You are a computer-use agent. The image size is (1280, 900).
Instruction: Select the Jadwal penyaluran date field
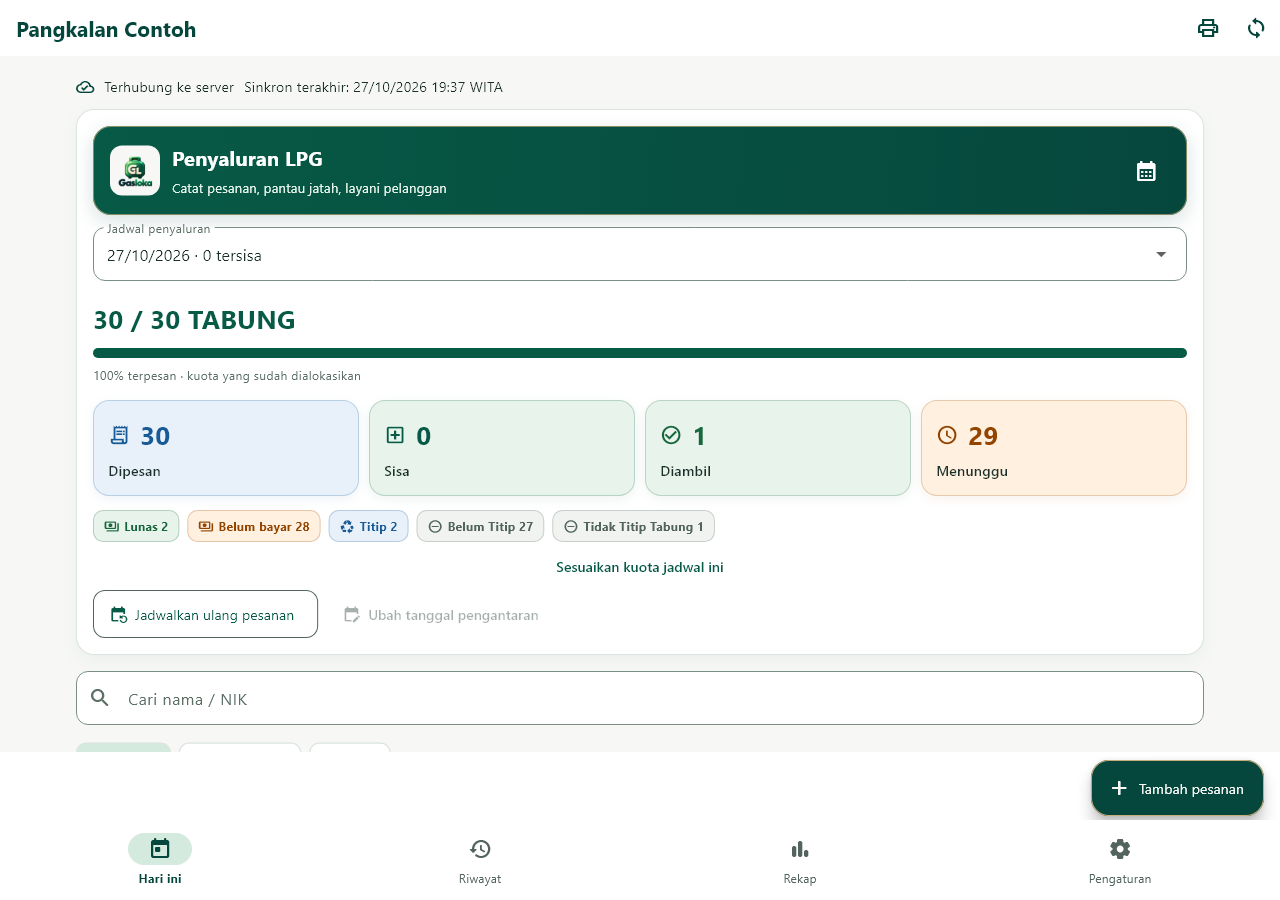coord(640,254)
